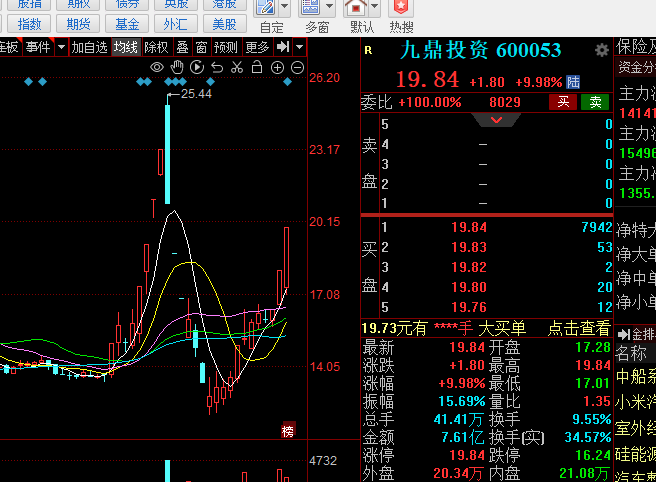
Task: Click the 榜 badge on the chart
Action: 288,431
